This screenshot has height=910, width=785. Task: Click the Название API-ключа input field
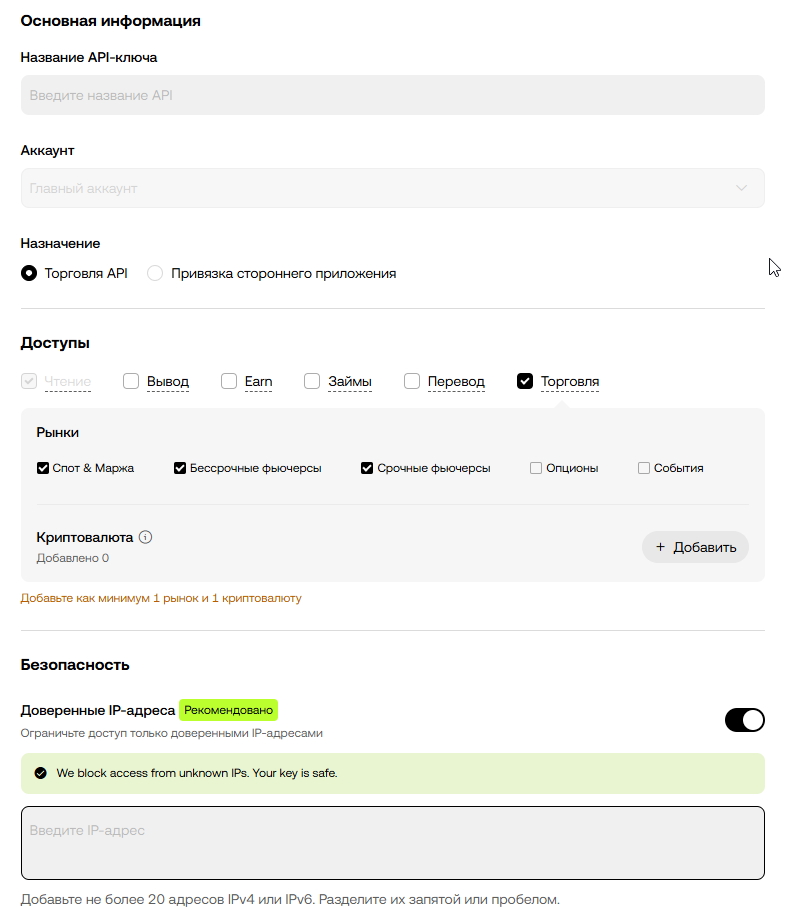(393, 95)
